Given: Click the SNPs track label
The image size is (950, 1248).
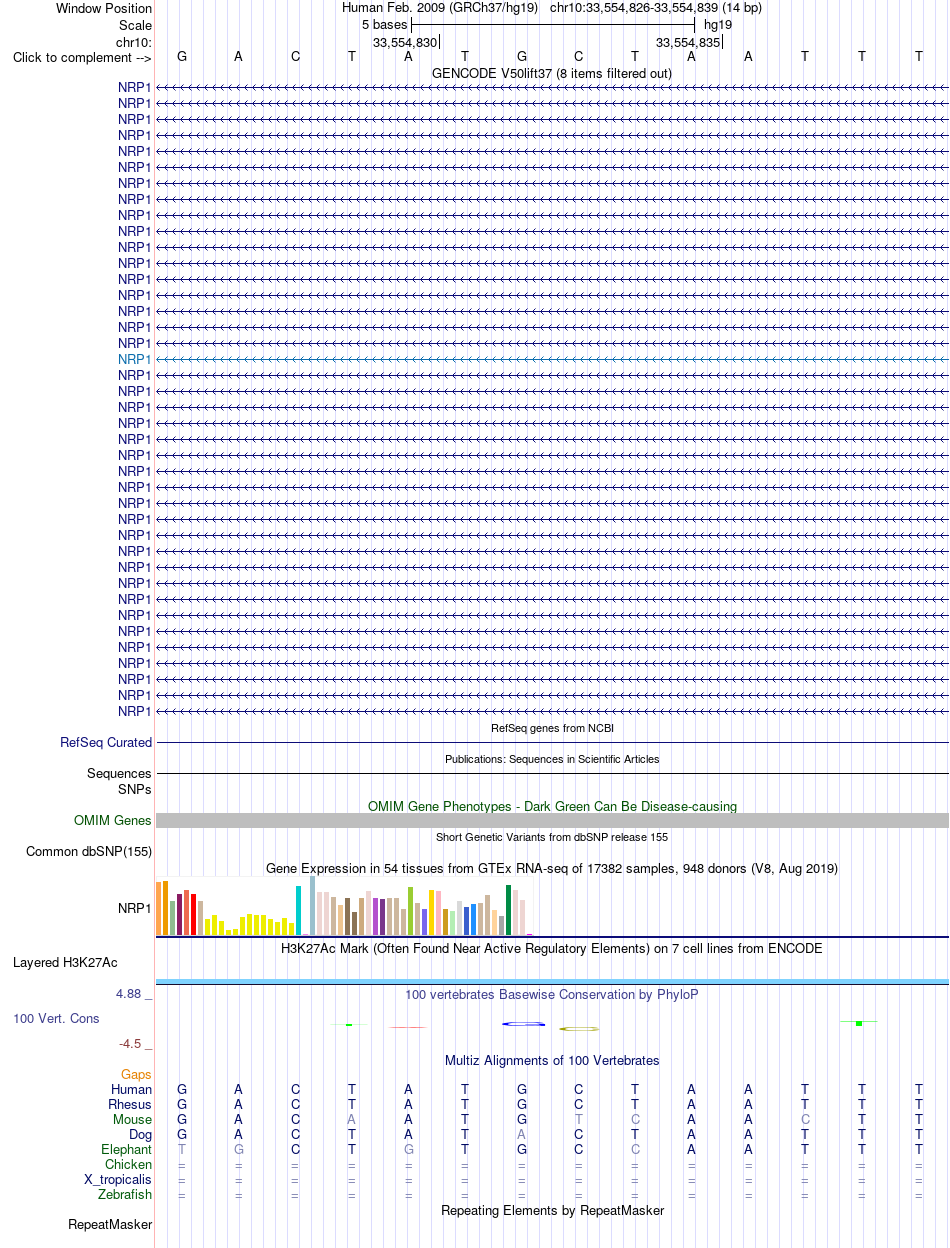Looking at the screenshot, I should click(135, 789).
